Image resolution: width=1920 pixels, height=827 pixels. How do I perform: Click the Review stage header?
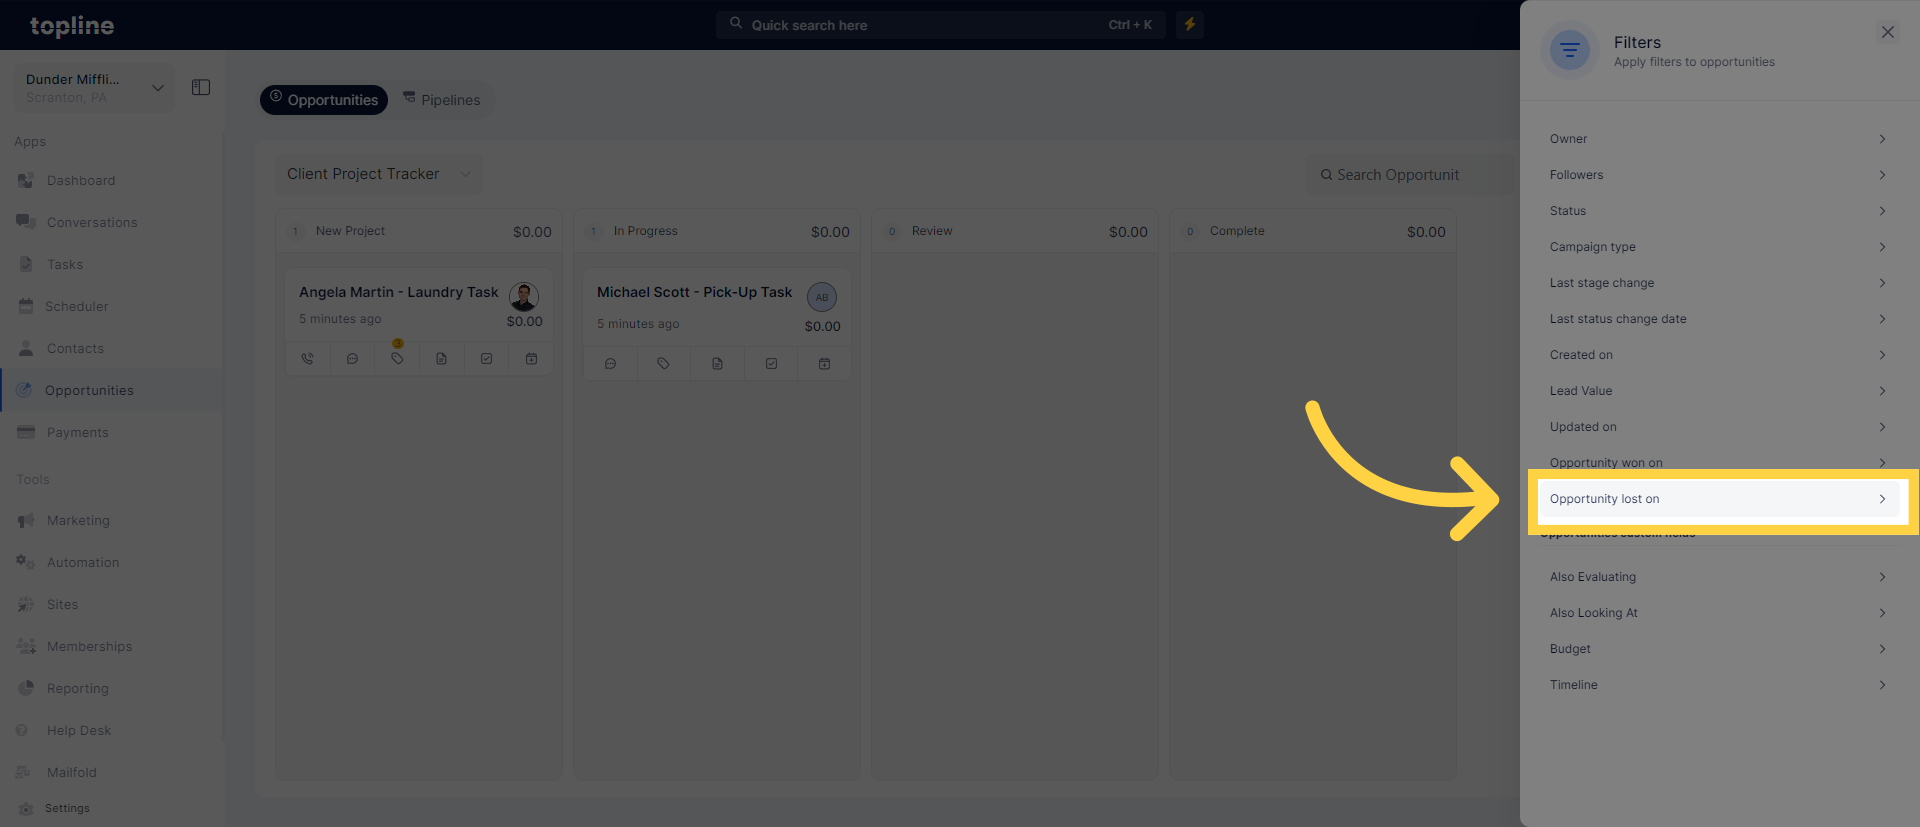[x=1015, y=231]
